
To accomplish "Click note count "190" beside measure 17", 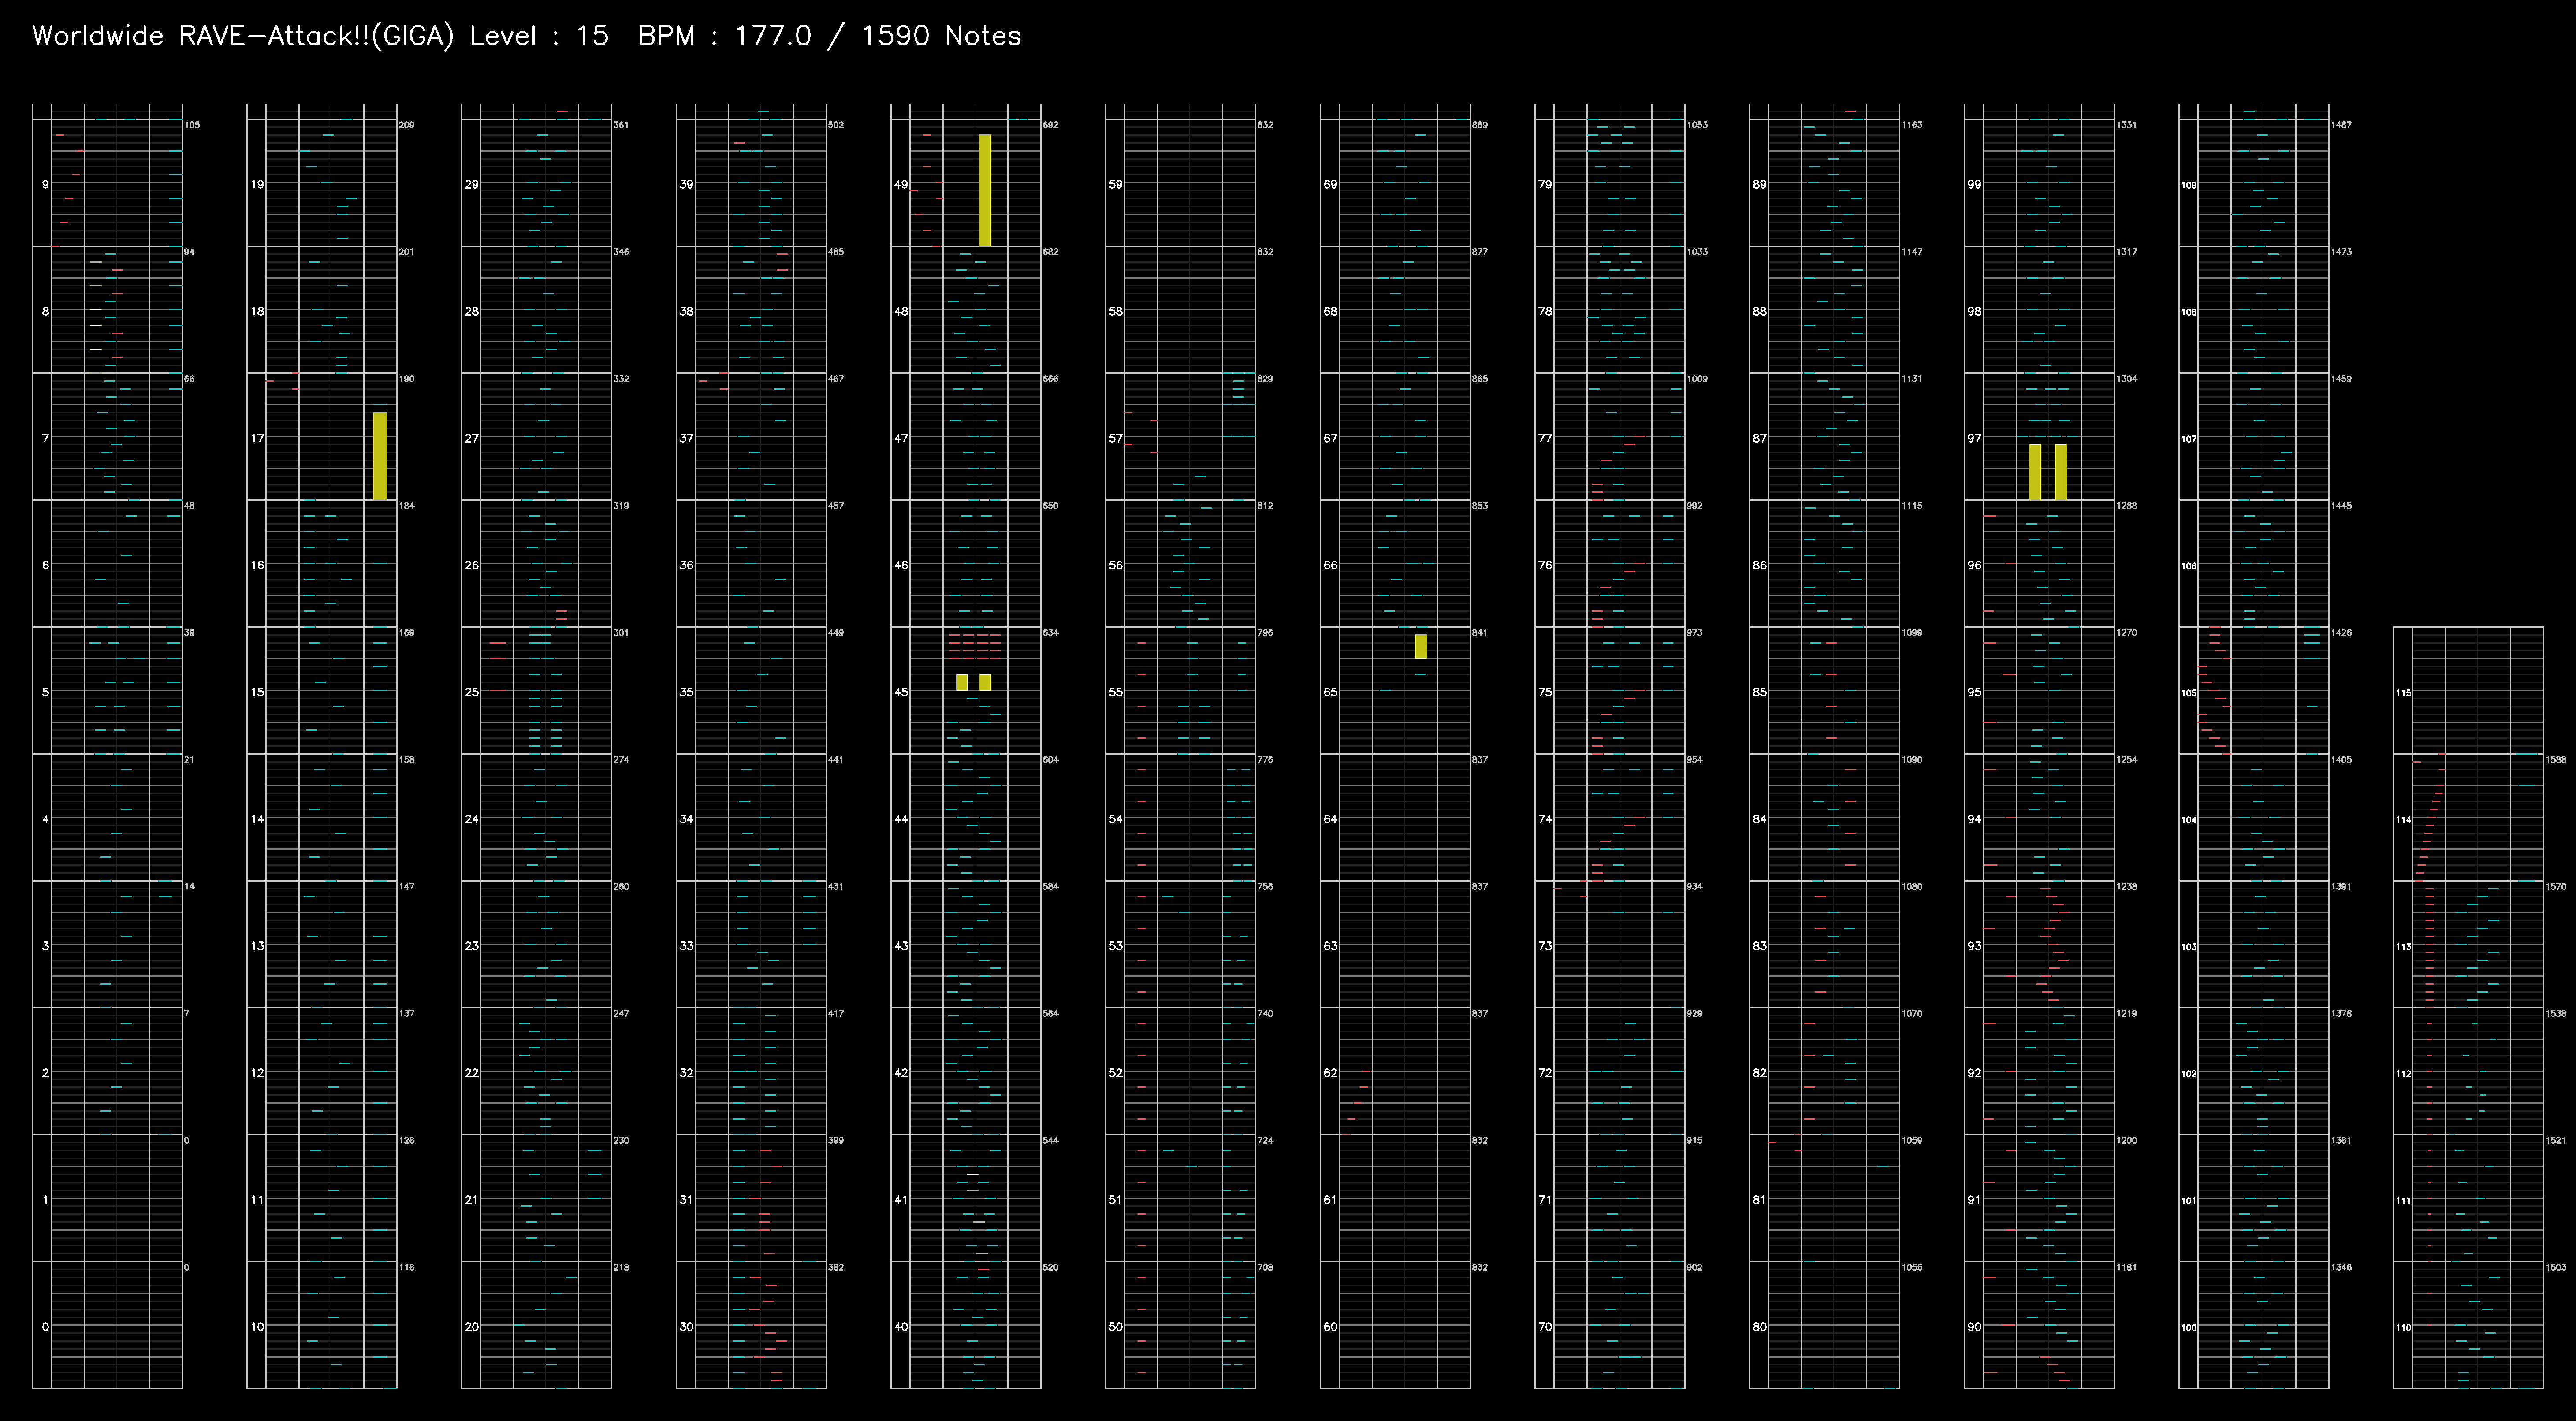I will click(x=407, y=379).
